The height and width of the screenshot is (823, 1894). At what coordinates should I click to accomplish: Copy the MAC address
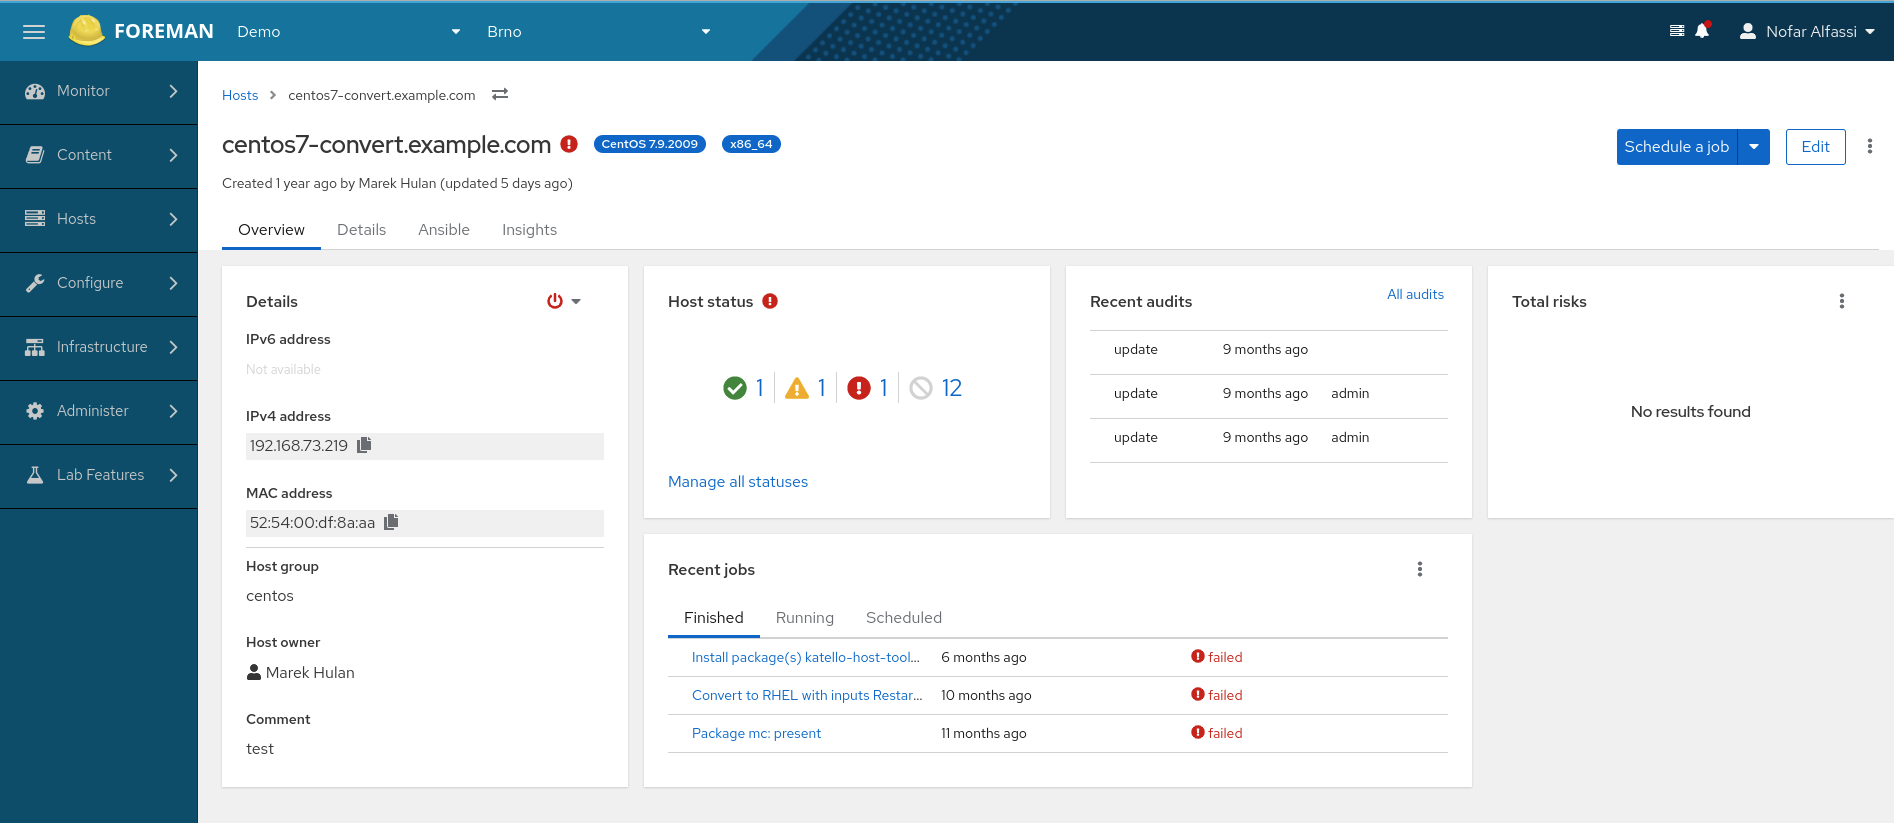391,522
